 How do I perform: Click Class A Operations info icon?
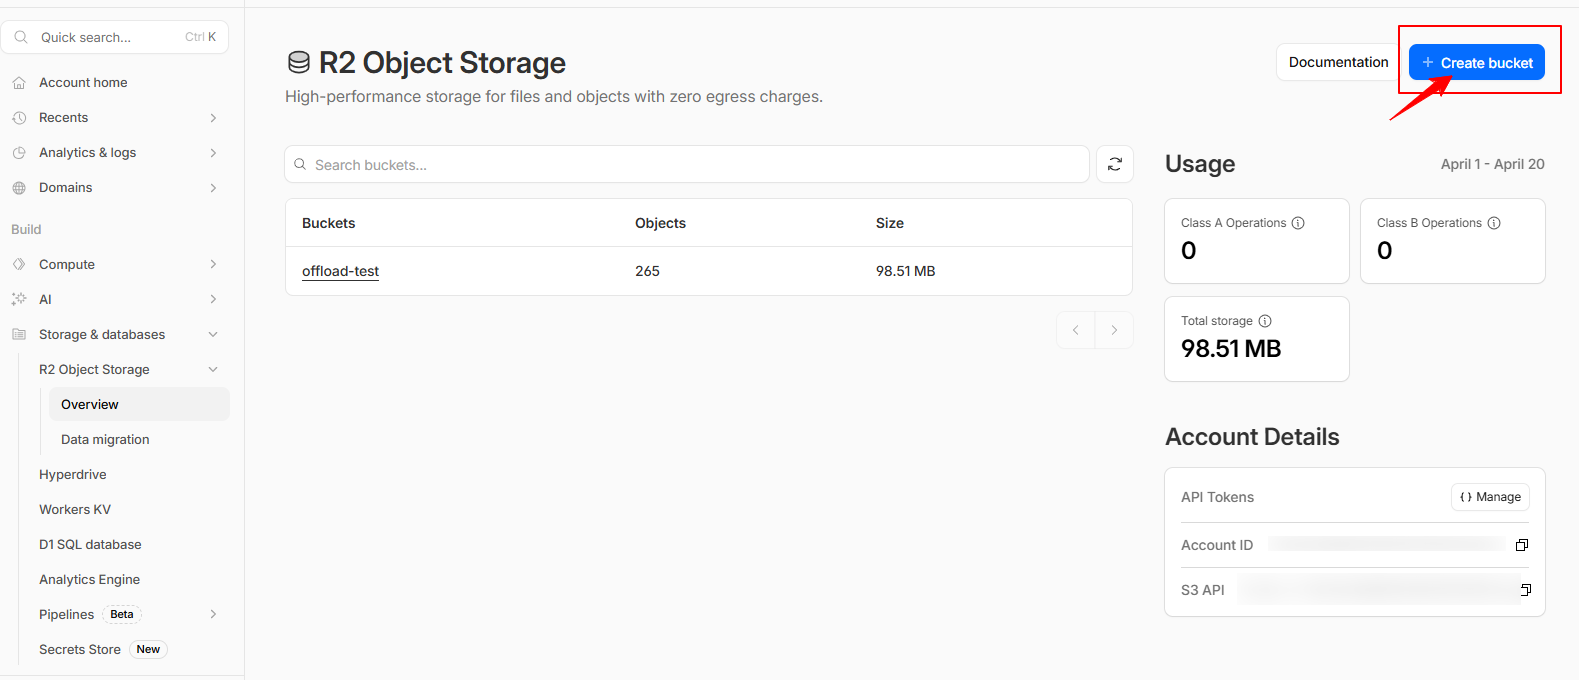[1298, 223]
